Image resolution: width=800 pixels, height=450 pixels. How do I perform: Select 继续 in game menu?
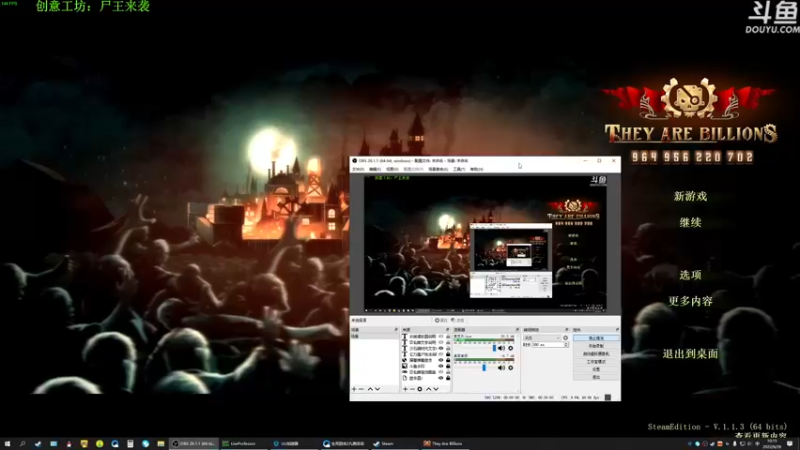[690, 222]
